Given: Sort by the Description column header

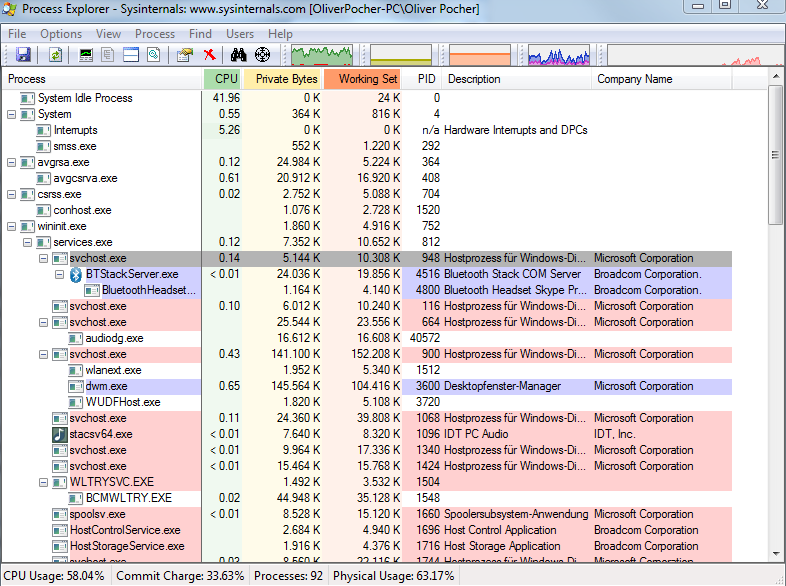Looking at the screenshot, I should coord(517,79).
